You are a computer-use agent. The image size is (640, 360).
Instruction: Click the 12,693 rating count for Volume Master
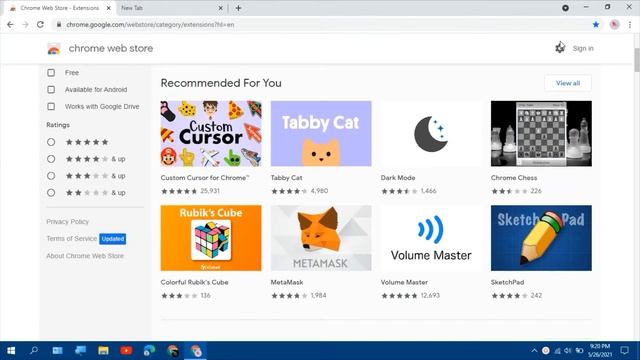[430, 296]
